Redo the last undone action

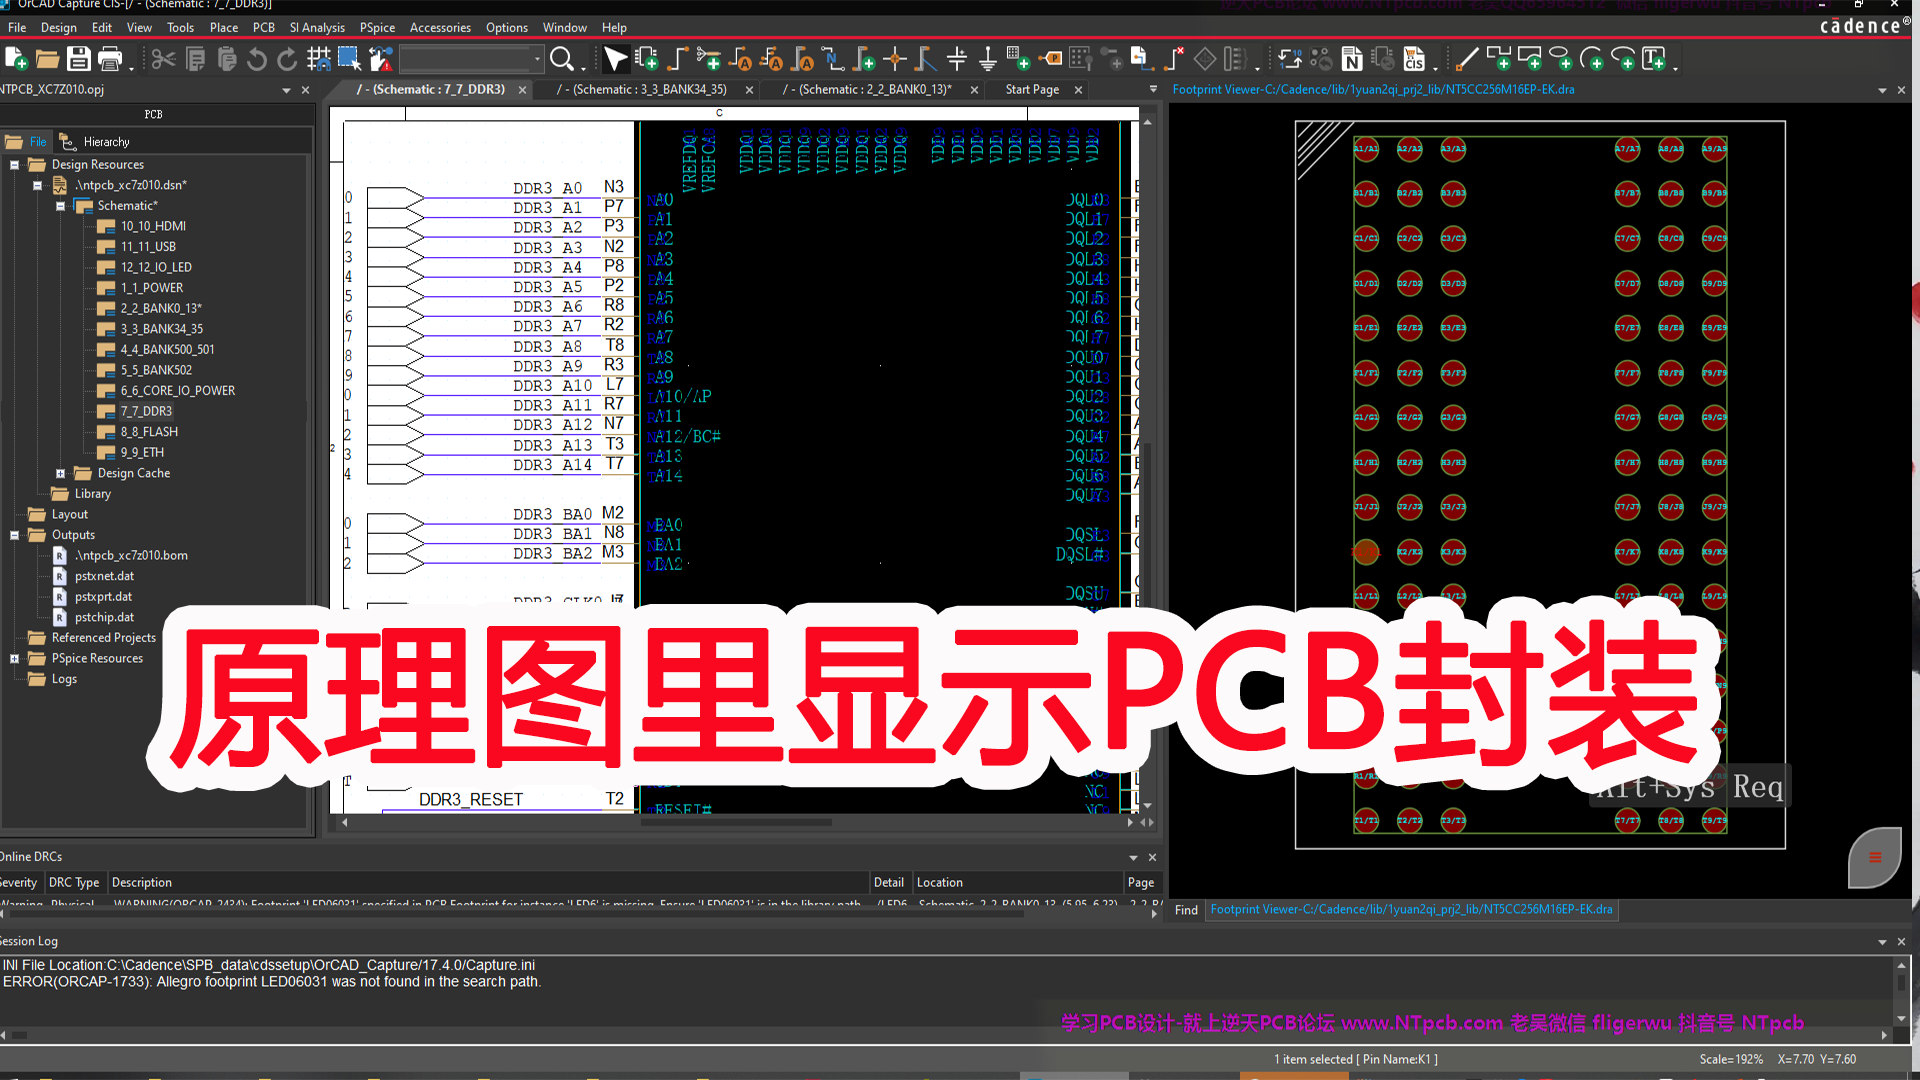[x=287, y=60]
